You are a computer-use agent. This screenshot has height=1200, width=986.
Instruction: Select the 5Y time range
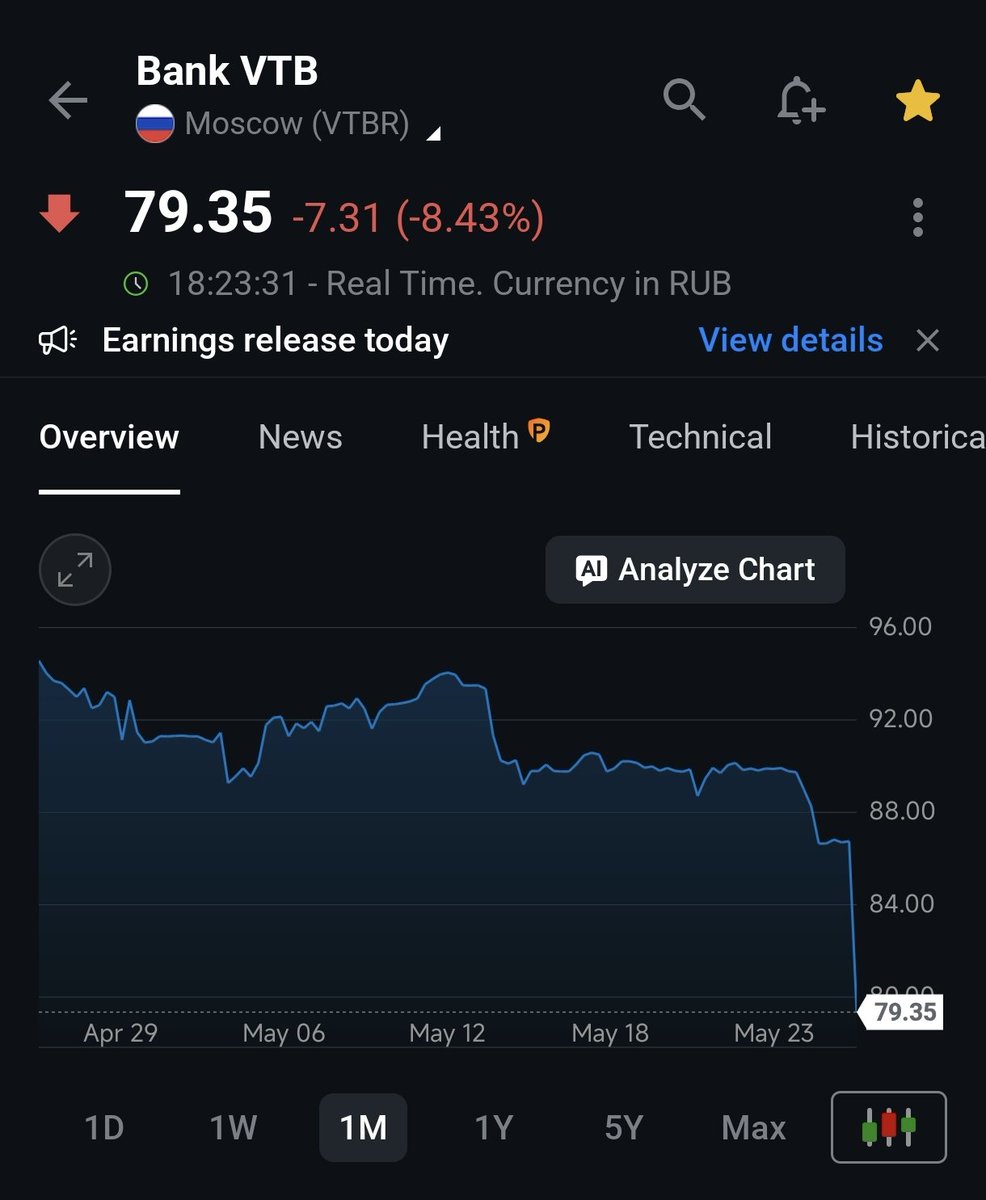pos(623,1128)
